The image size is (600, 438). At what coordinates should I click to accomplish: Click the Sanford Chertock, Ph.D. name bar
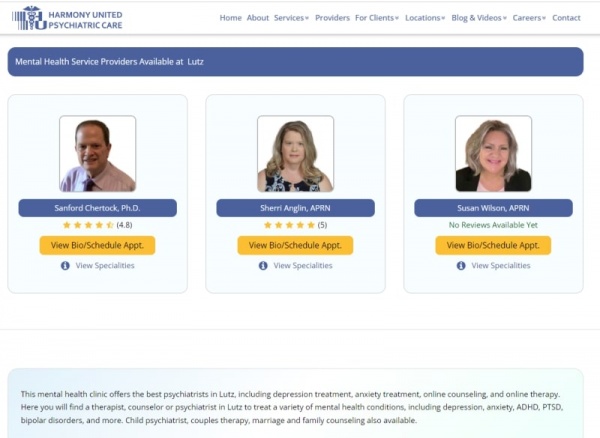point(98,208)
